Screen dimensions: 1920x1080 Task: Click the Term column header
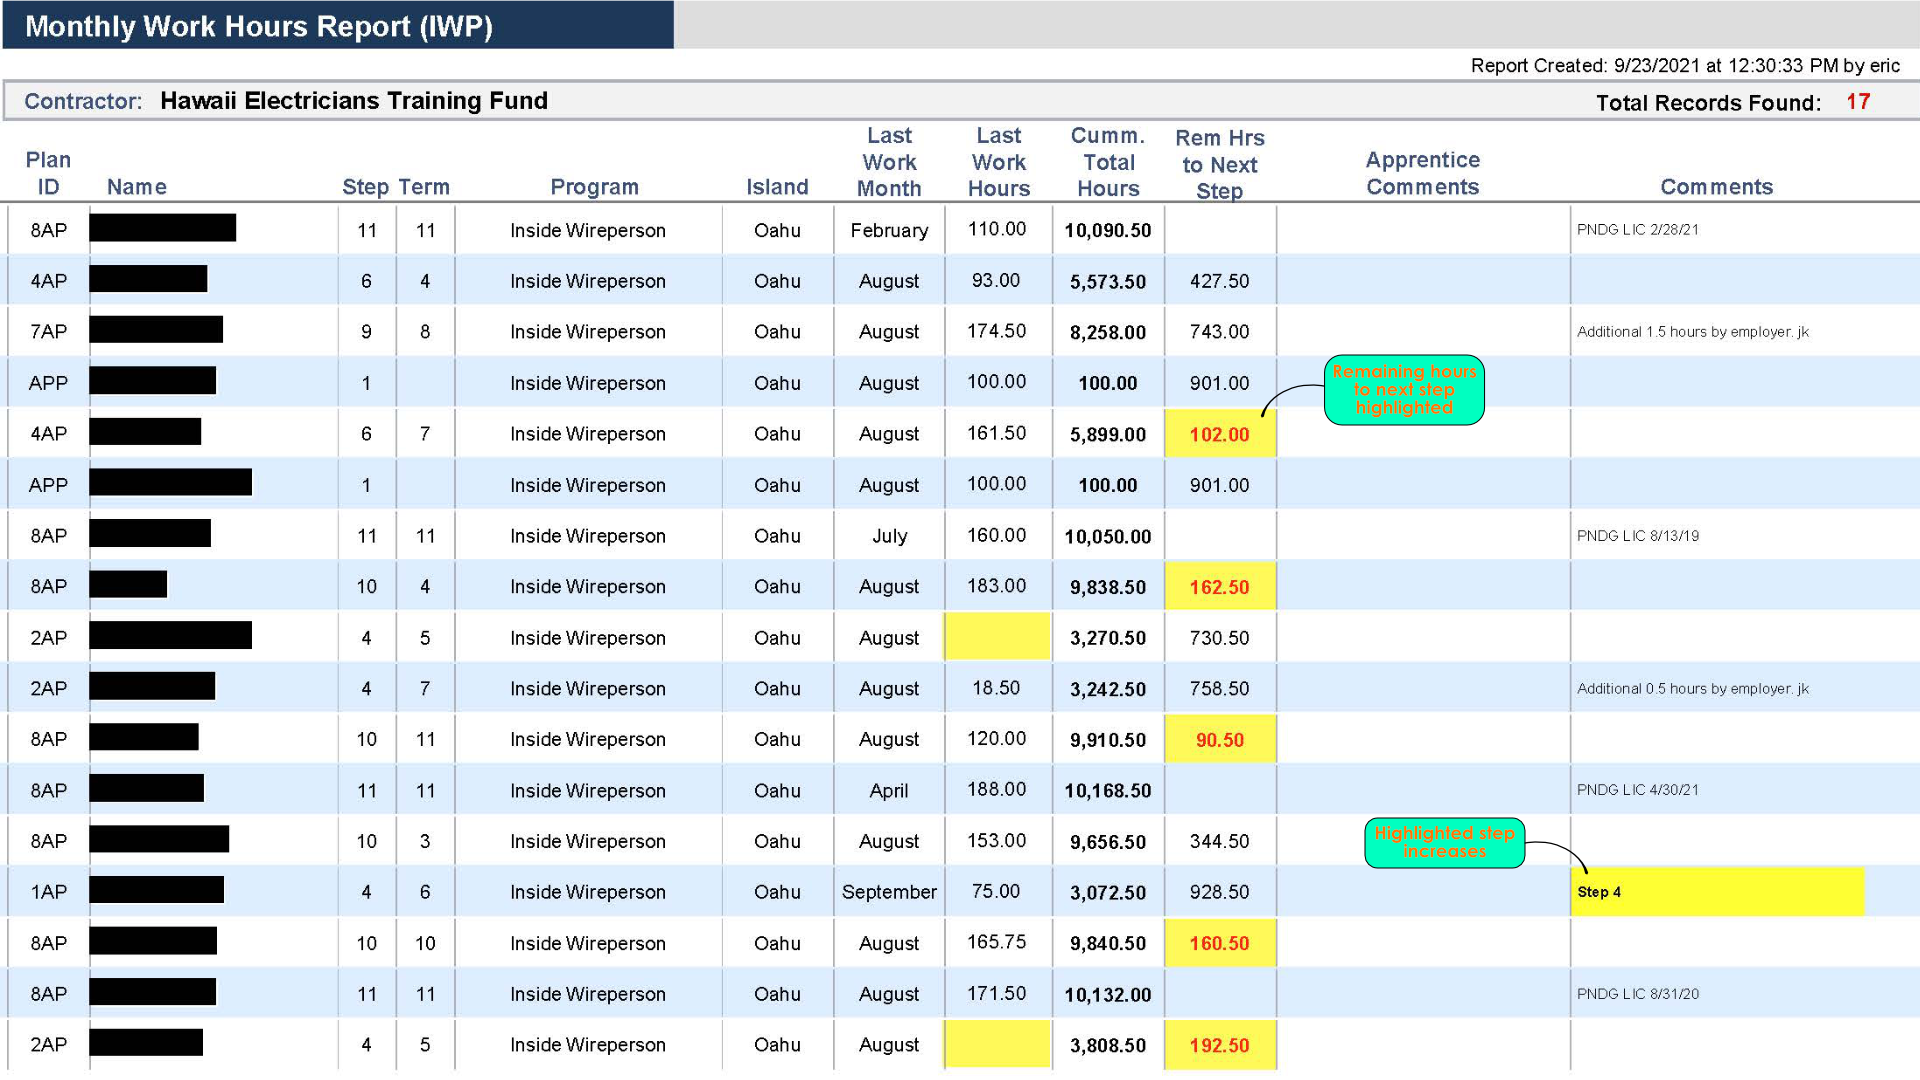[424, 187]
